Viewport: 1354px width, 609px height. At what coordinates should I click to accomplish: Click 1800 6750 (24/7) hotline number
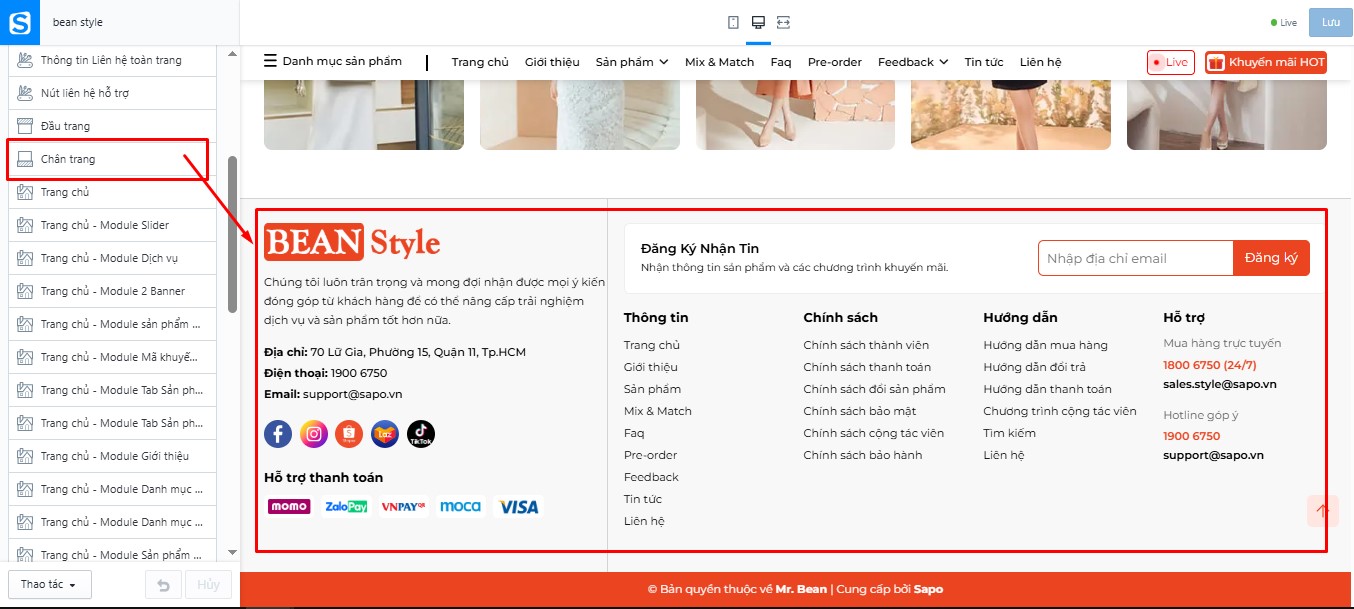coord(1210,365)
